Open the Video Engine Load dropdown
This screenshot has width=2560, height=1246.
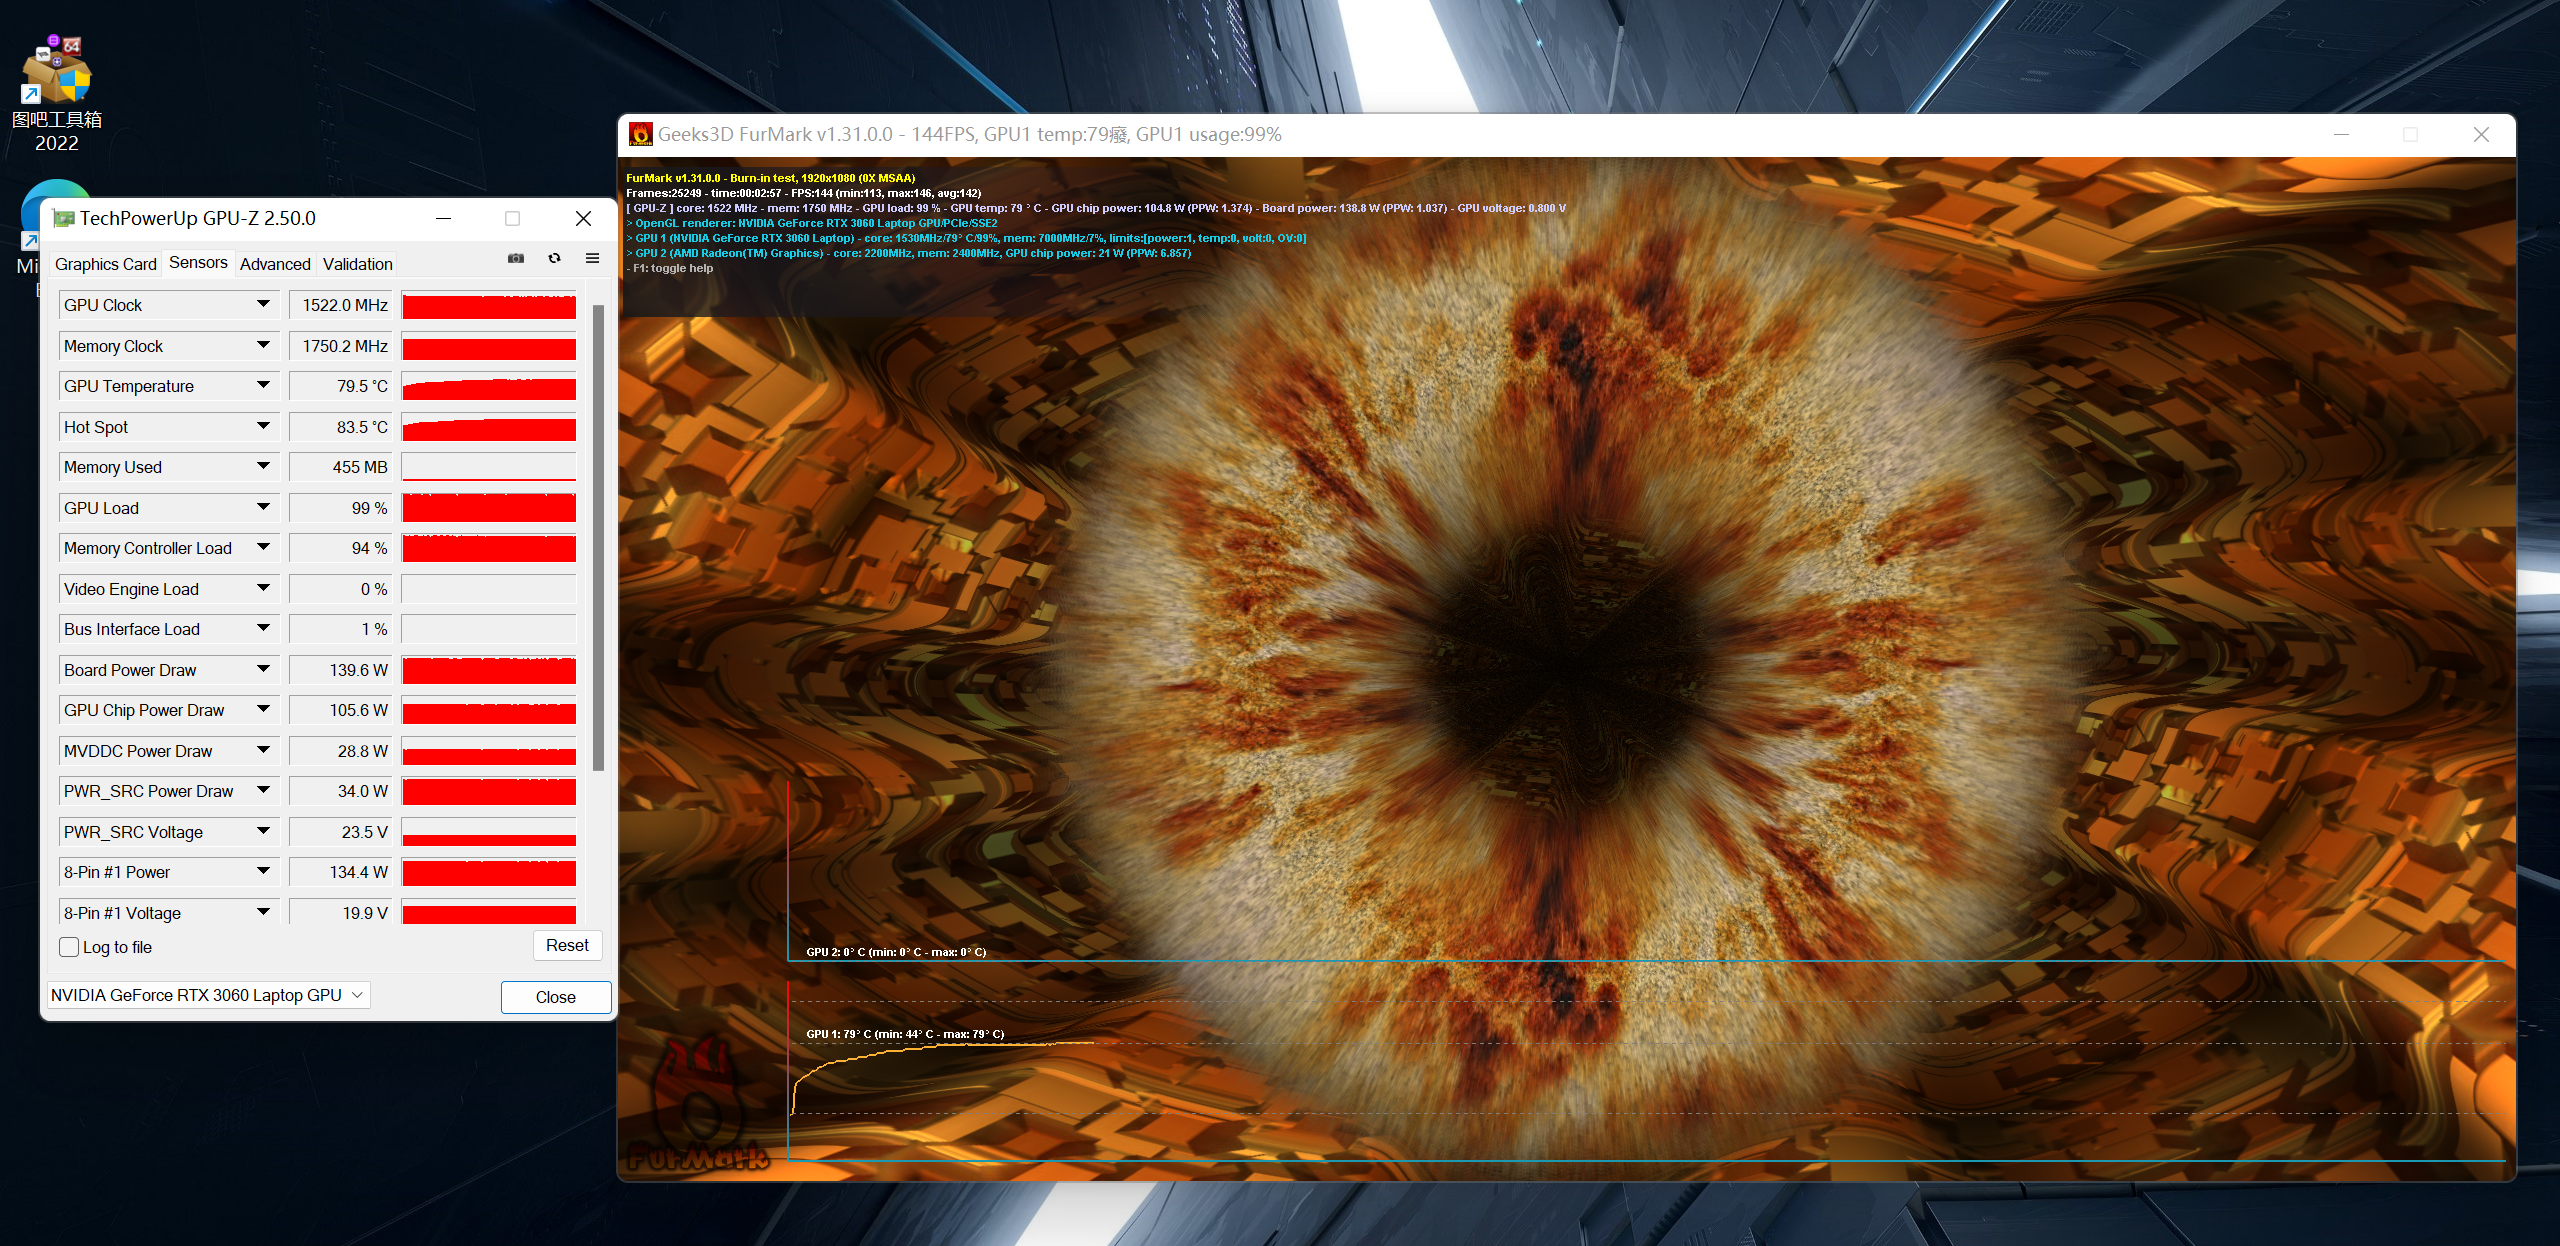(263, 588)
